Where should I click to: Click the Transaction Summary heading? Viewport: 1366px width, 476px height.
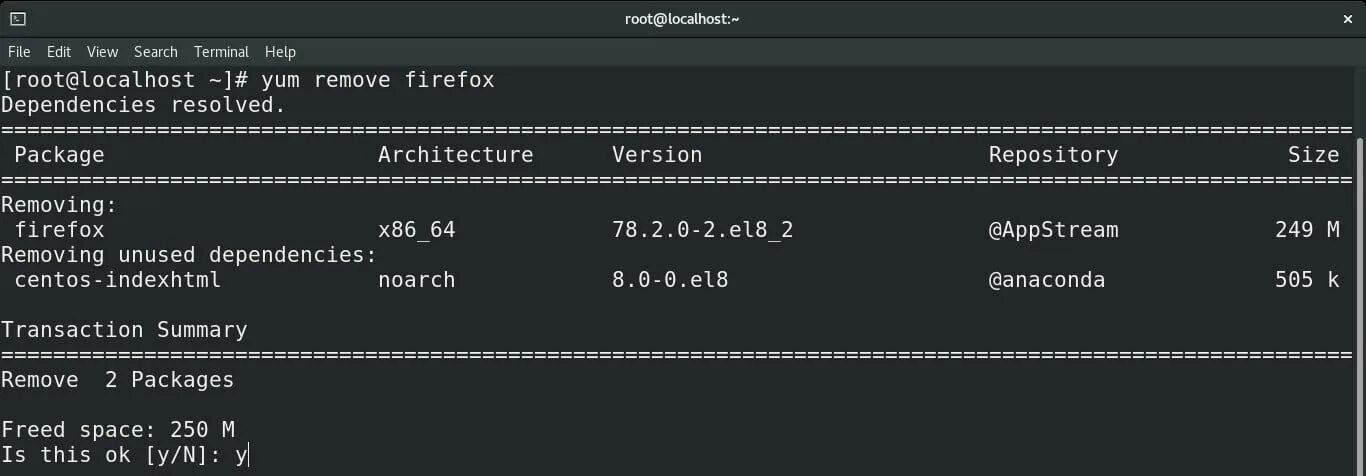pos(124,330)
